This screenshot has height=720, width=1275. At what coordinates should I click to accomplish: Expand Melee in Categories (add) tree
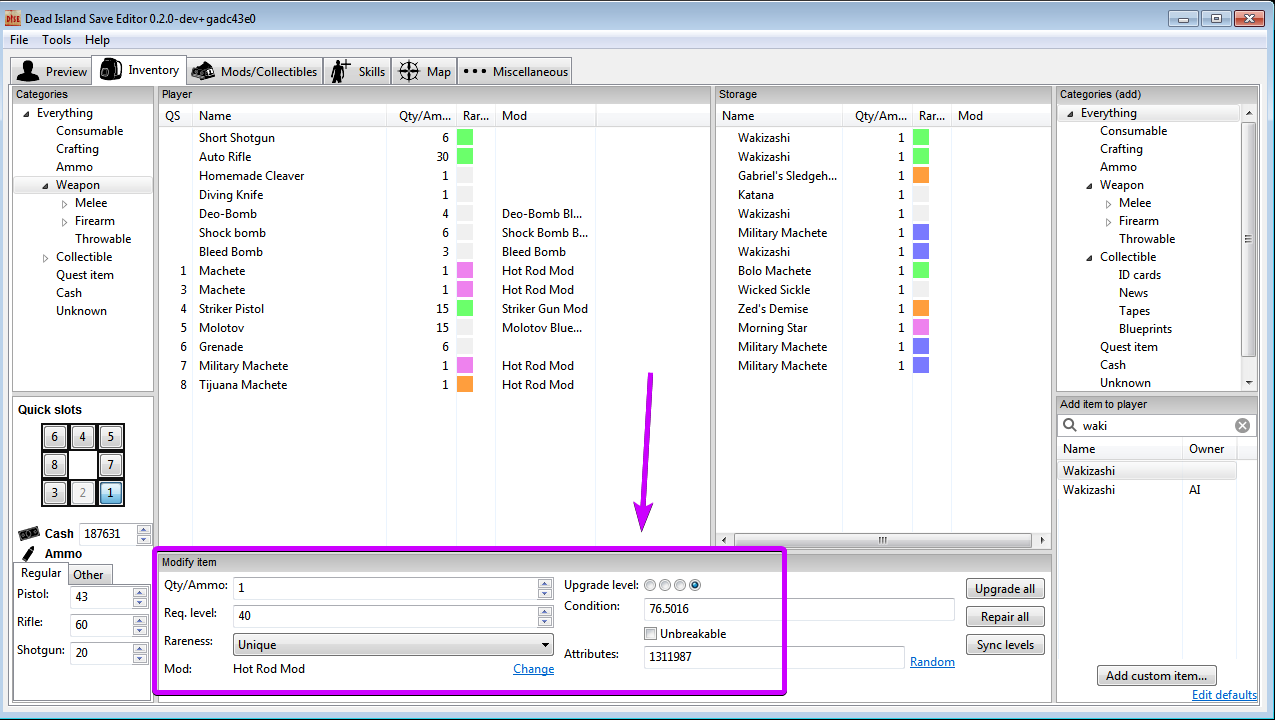coord(1109,204)
